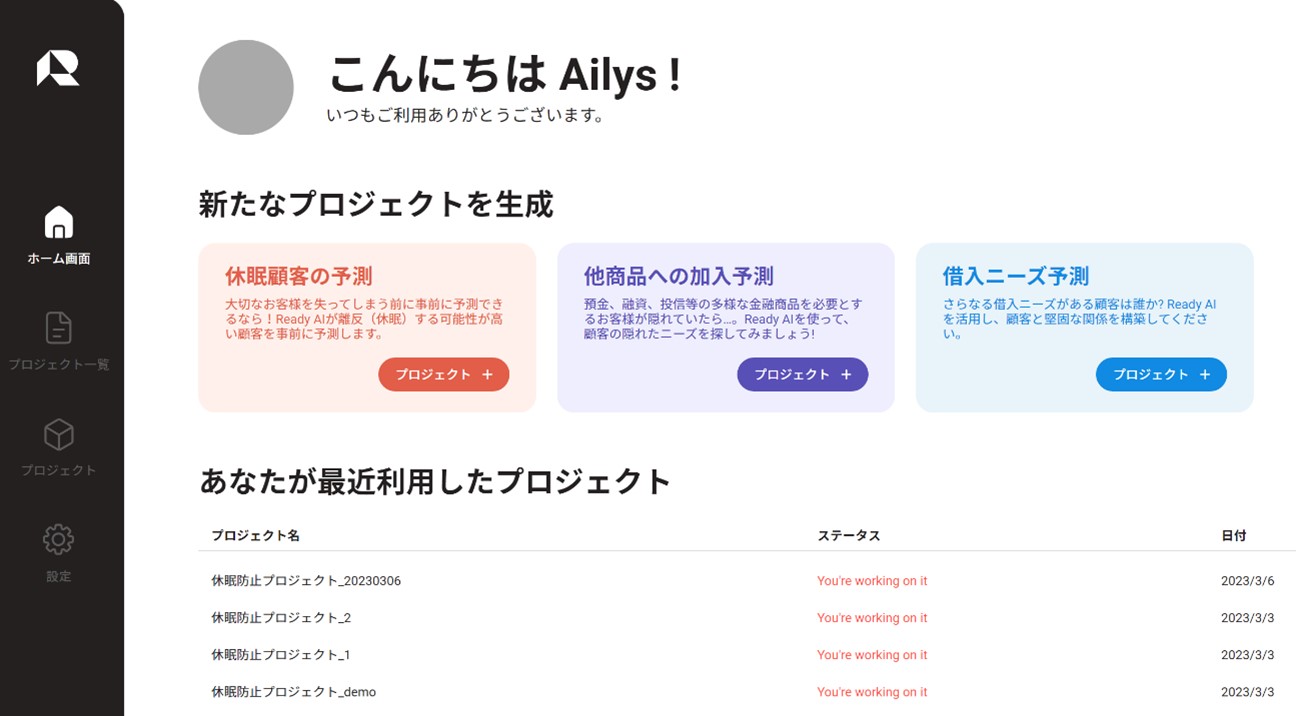Viewport: 1296px width, 716px height.
Task: Click the status of 休眠防止プロジェクト_demo
Action: 872,692
